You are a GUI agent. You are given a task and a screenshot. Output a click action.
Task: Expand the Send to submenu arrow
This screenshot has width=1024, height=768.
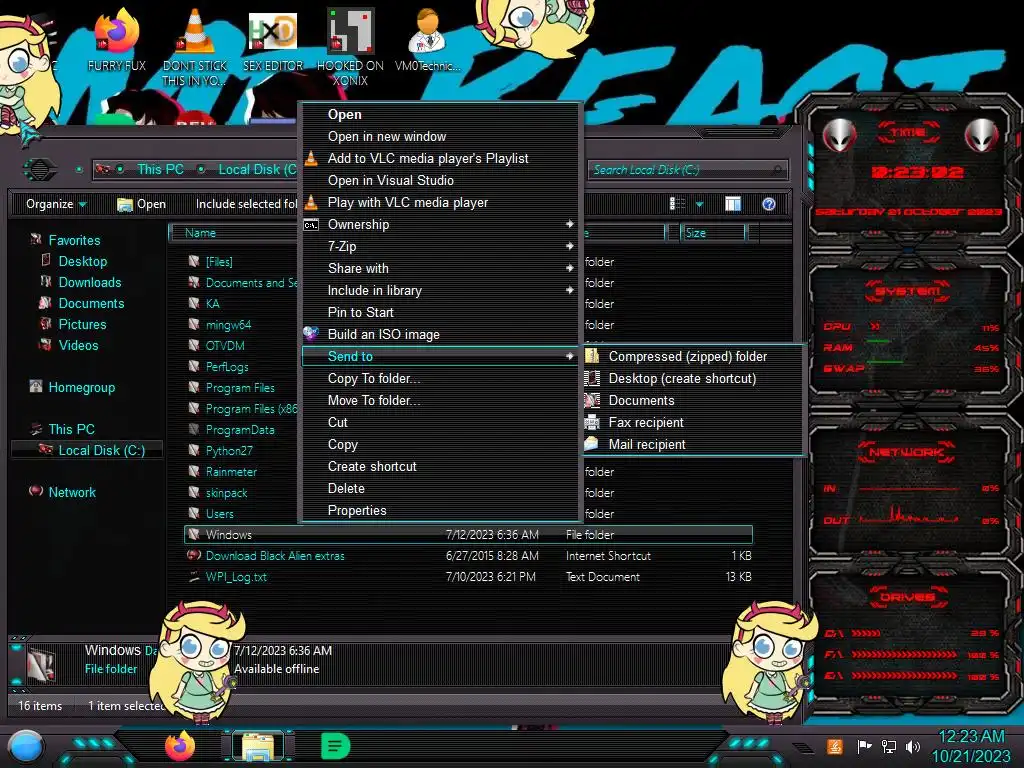569,356
